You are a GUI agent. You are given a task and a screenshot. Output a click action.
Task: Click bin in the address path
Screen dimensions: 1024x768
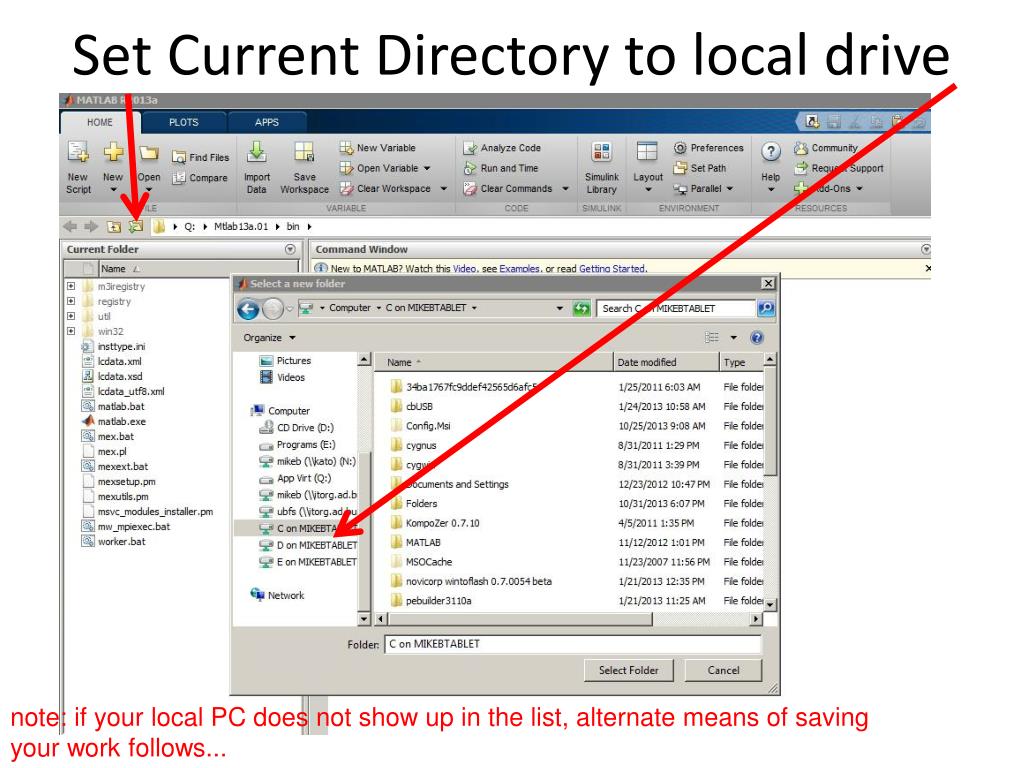click(293, 227)
